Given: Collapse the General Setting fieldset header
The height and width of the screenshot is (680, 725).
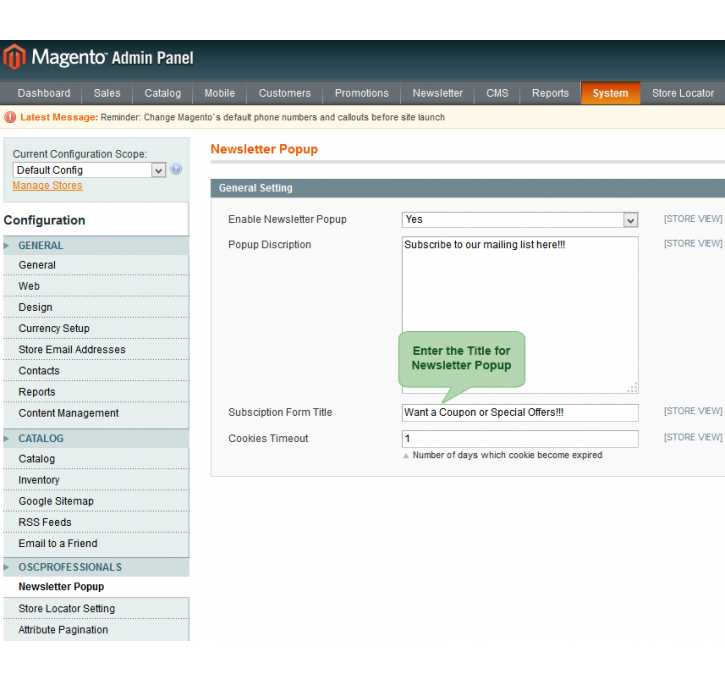Looking at the screenshot, I should [x=468, y=188].
